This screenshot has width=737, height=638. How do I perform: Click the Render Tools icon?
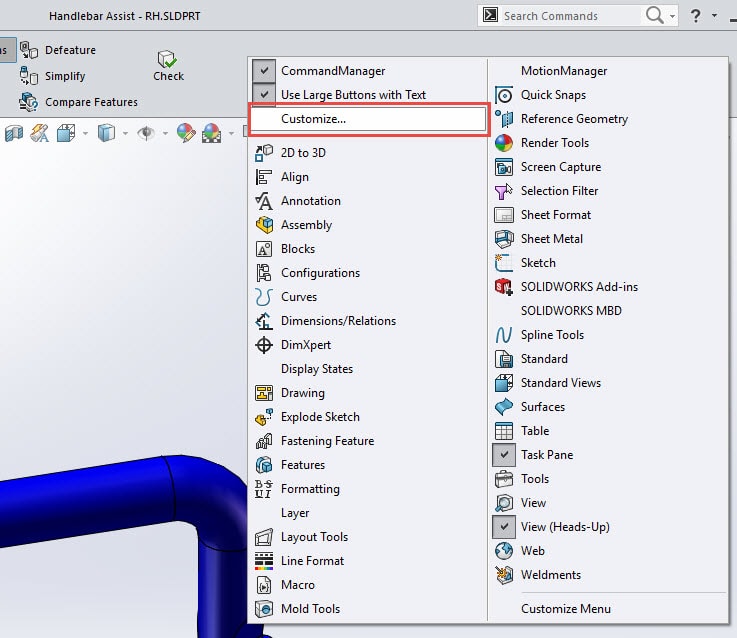(x=504, y=143)
